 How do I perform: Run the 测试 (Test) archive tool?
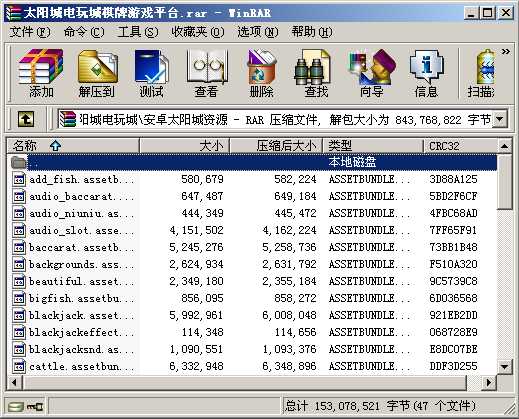pos(152,73)
